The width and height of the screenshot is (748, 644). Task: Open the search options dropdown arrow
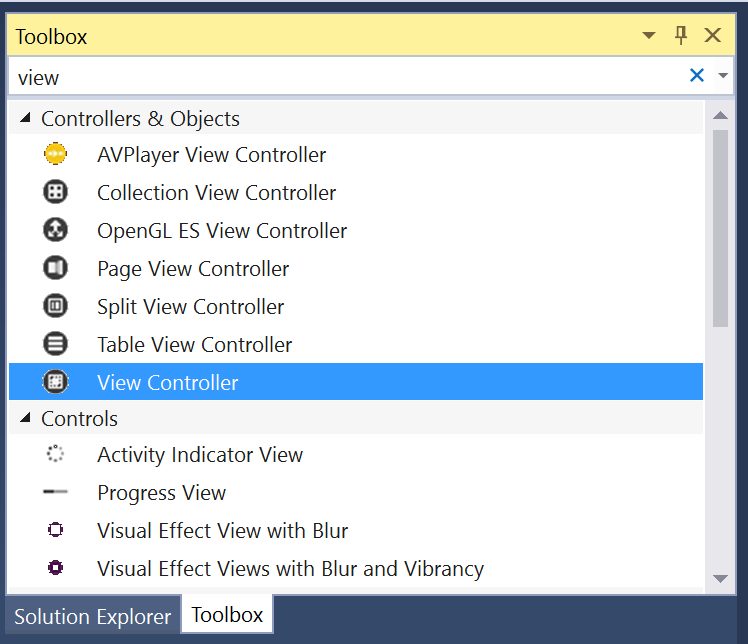click(723, 75)
